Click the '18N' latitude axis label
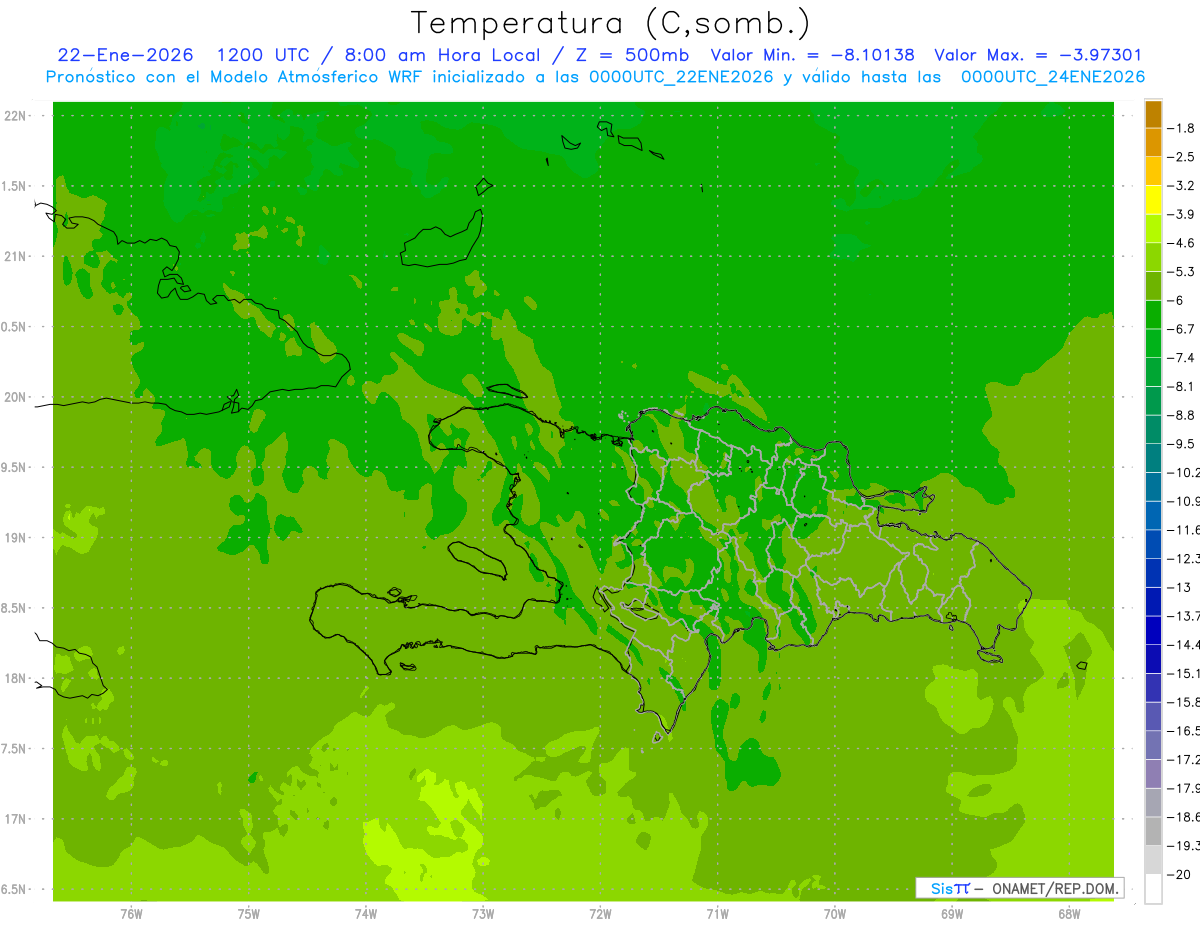 coord(14,679)
